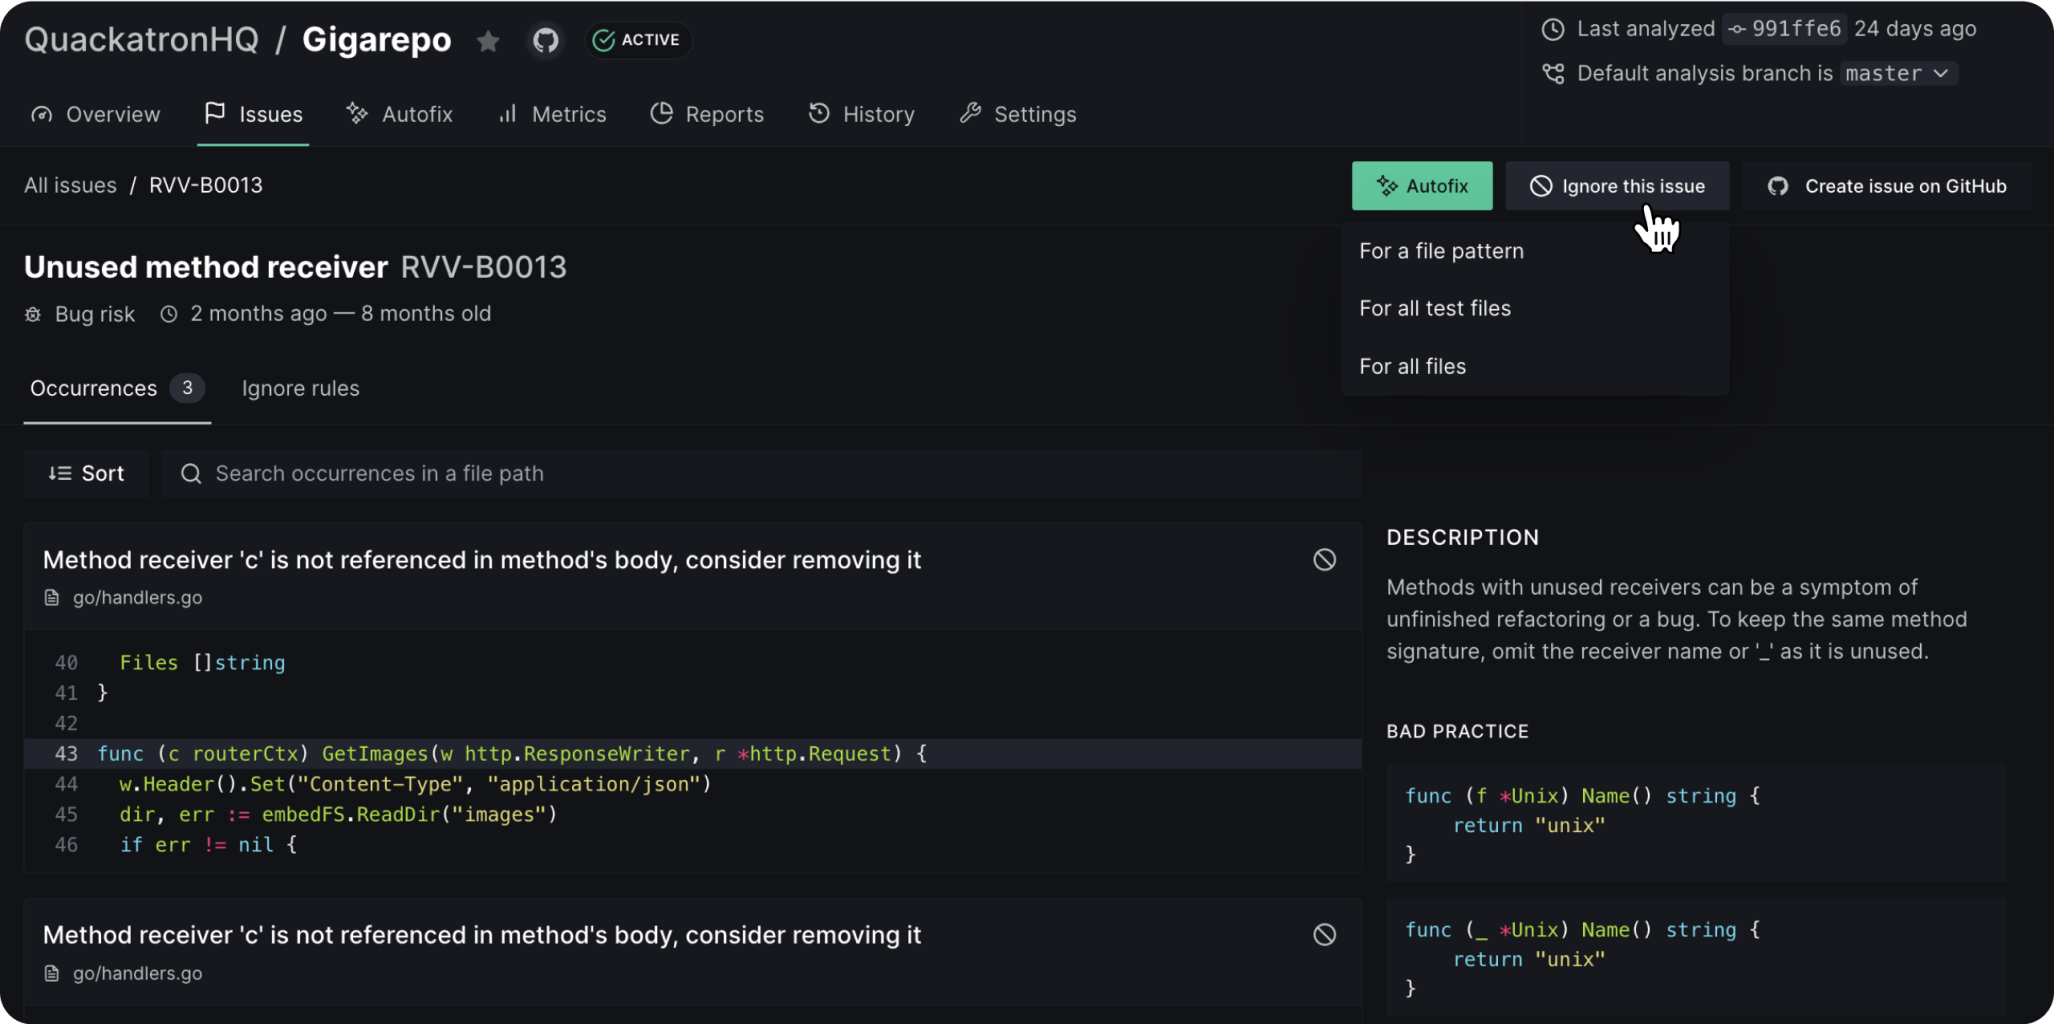Viewport: 2054px width, 1024px height.
Task: Create issue on GitHub
Action: [x=1887, y=186]
